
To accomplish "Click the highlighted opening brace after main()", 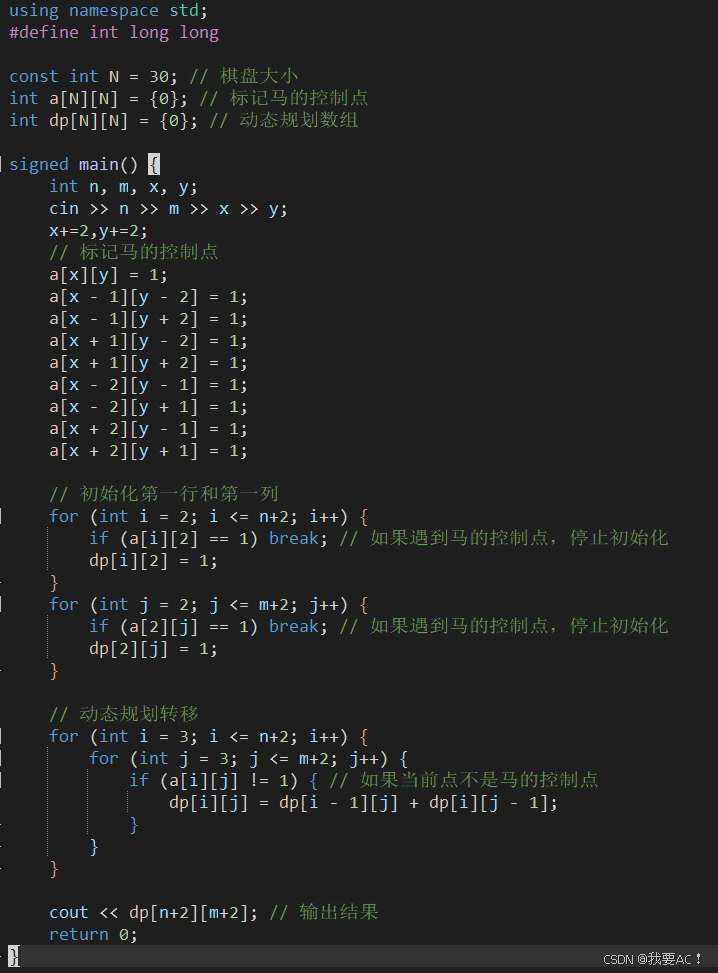I will coord(154,164).
